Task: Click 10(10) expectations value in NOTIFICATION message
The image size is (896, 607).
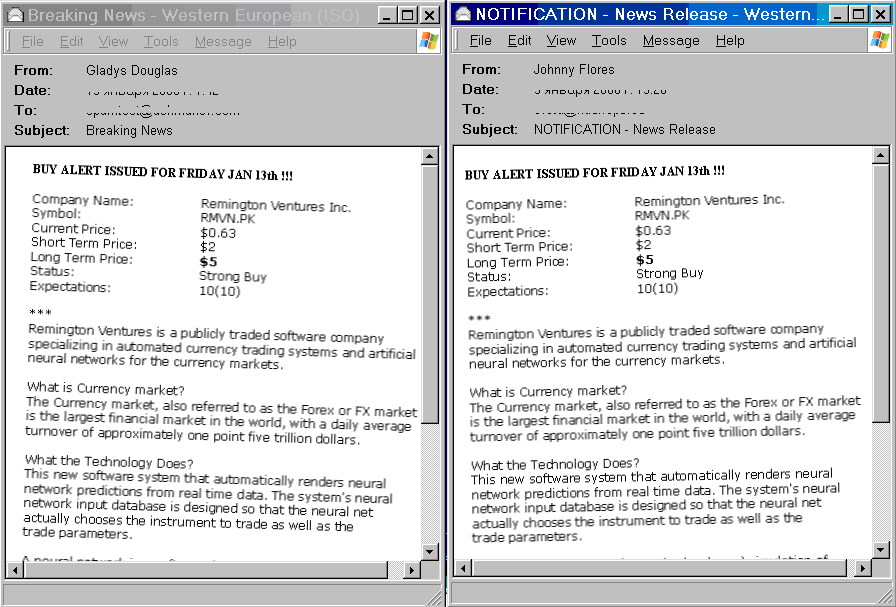Action: point(658,288)
